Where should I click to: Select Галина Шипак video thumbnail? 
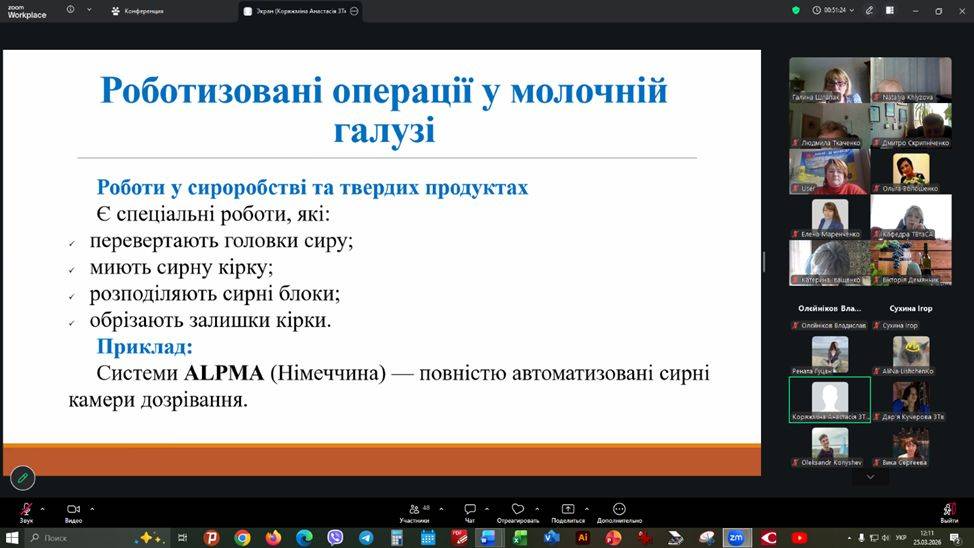pos(828,80)
